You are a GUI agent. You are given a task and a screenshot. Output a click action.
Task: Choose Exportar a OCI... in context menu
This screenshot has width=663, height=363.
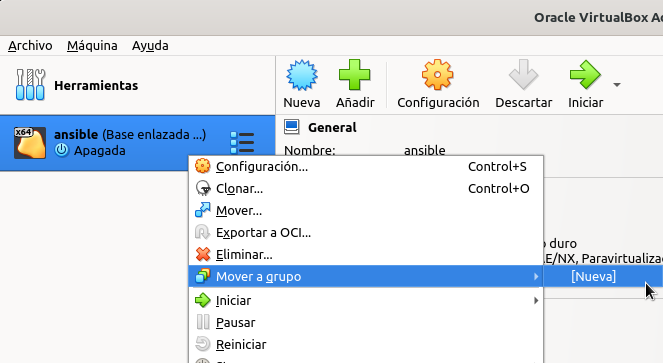pos(366,233)
